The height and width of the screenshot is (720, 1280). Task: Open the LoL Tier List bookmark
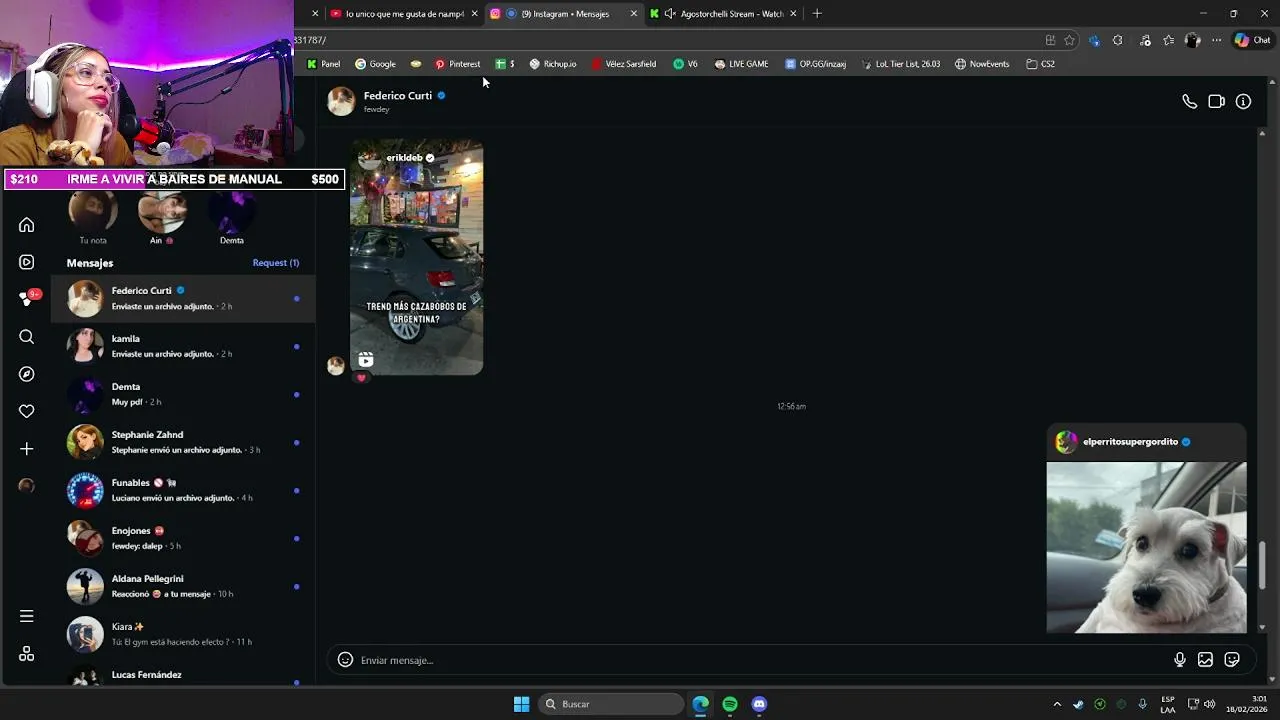pos(900,64)
